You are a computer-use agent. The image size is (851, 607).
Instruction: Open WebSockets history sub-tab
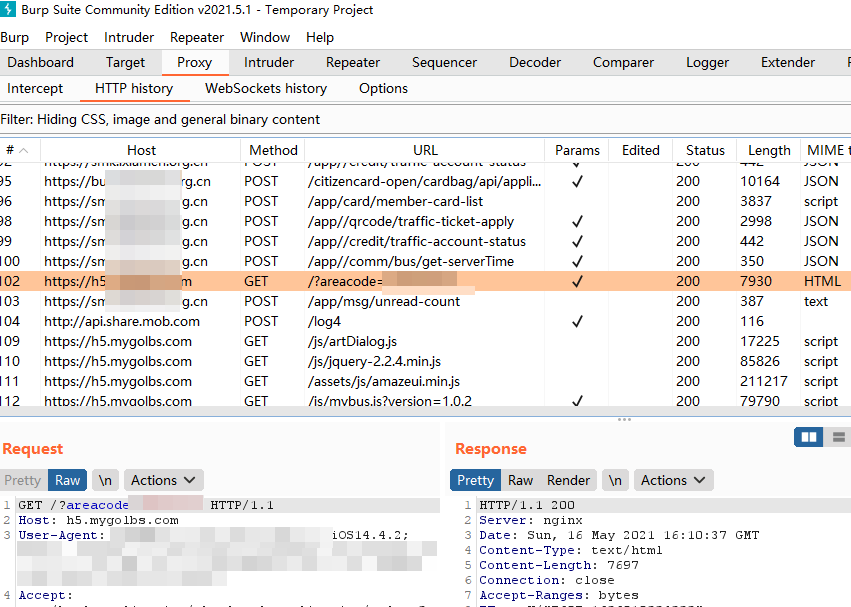(266, 88)
